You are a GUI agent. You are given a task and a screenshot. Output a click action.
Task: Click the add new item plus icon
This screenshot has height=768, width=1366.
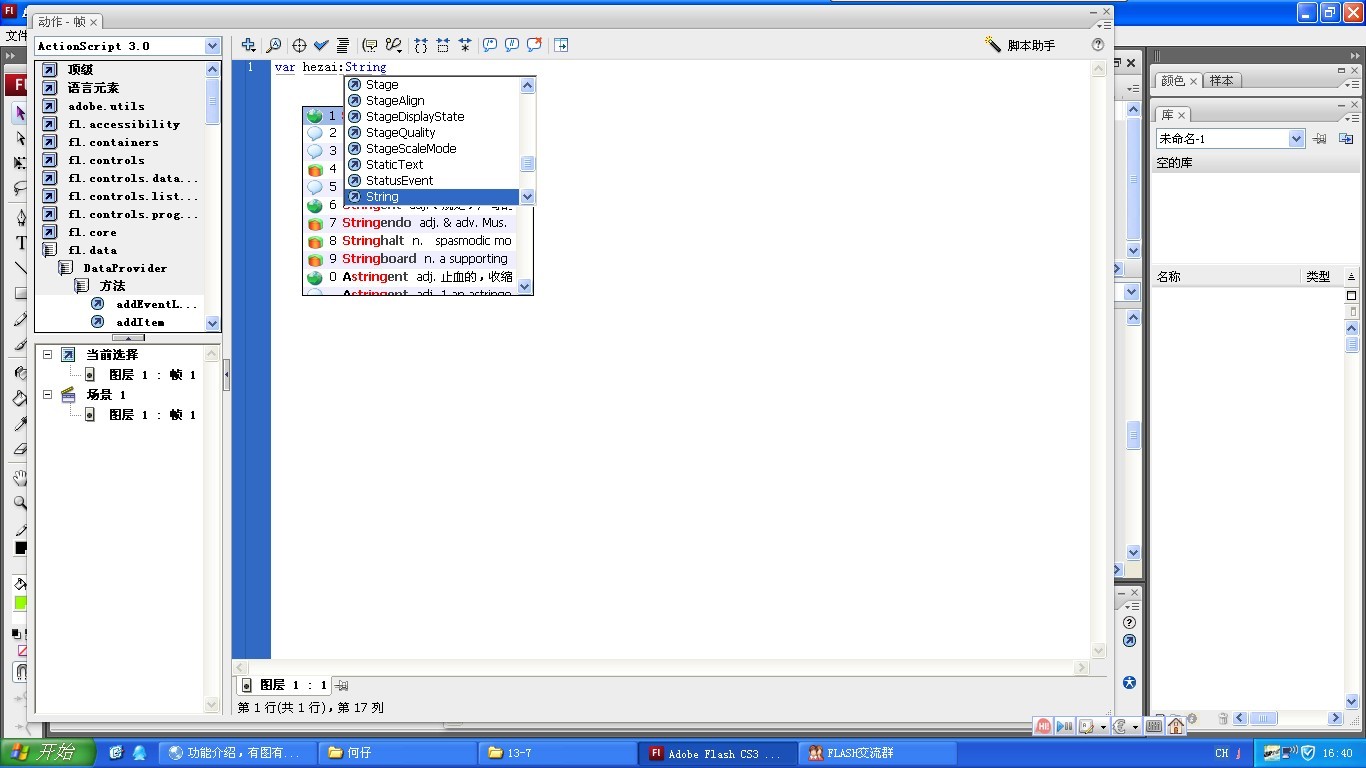point(249,45)
